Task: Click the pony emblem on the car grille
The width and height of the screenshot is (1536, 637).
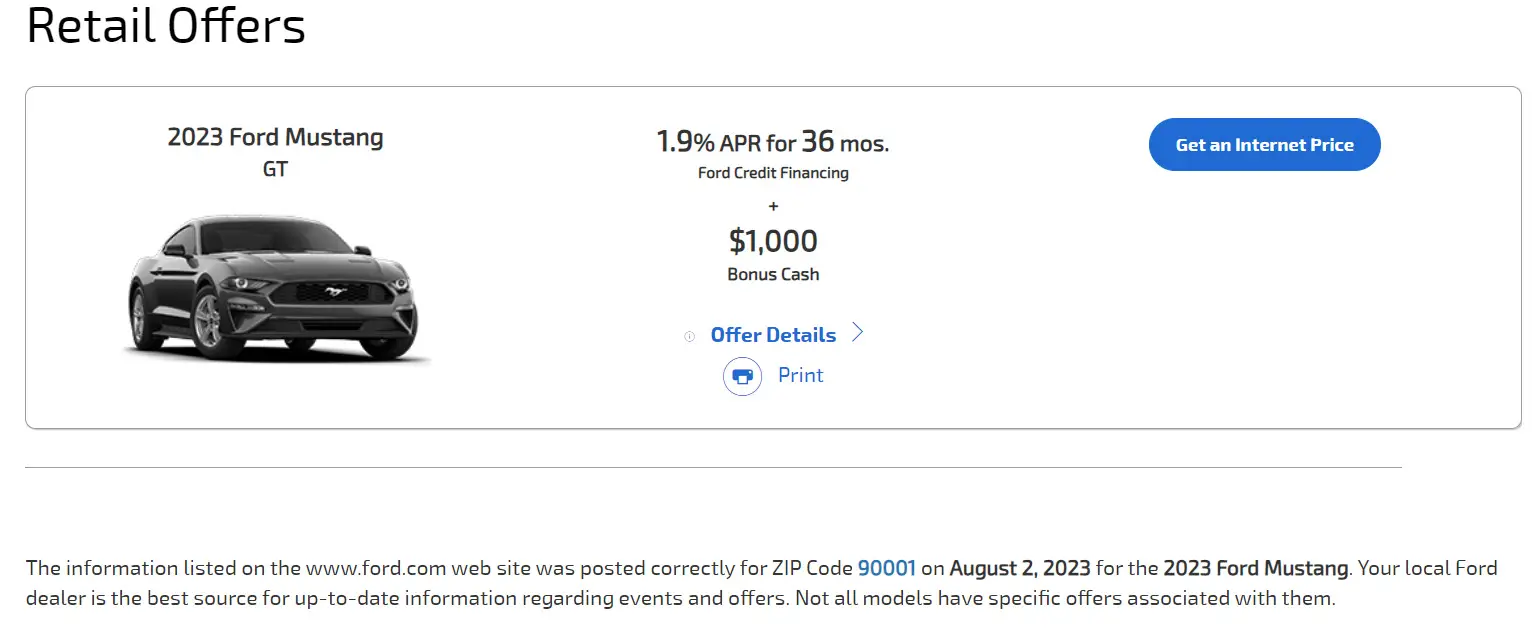Action: 333,293
